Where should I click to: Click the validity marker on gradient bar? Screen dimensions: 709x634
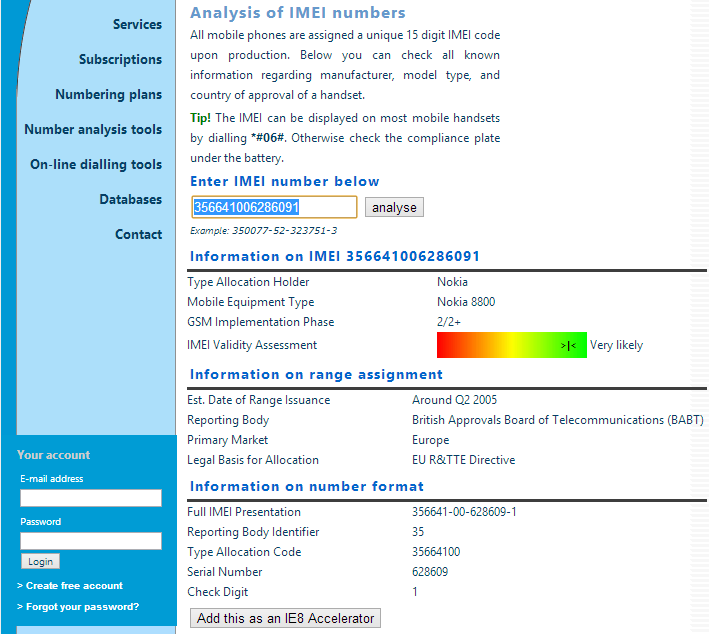coord(568,346)
